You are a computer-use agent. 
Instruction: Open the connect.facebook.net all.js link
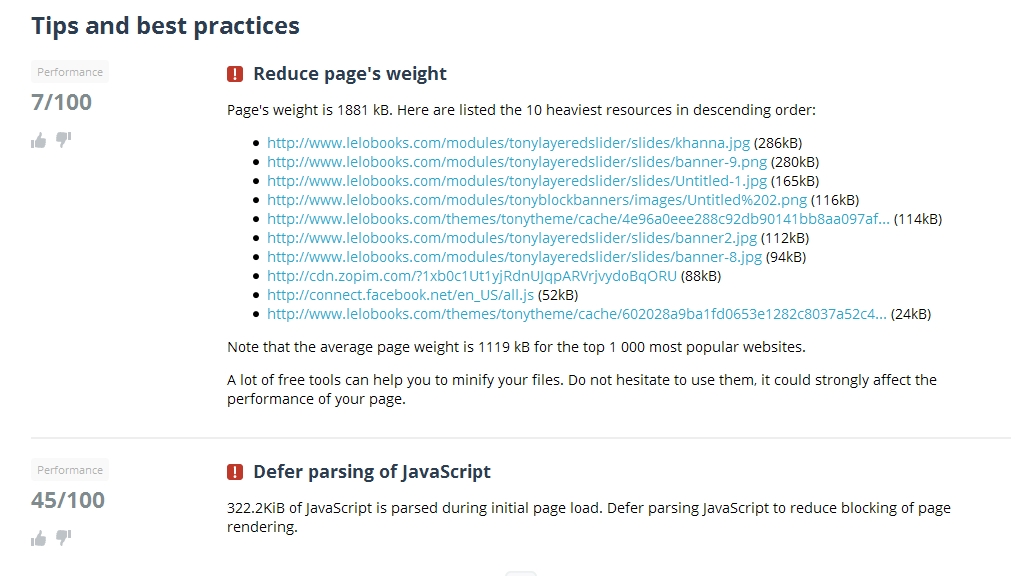click(x=400, y=295)
